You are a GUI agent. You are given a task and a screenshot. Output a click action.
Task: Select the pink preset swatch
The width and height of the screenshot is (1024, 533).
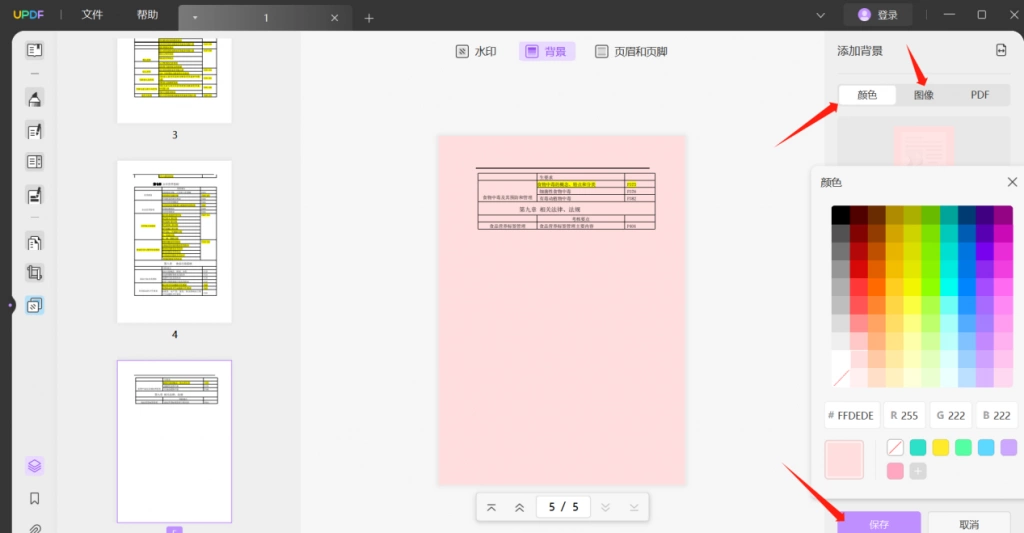click(x=895, y=470)
